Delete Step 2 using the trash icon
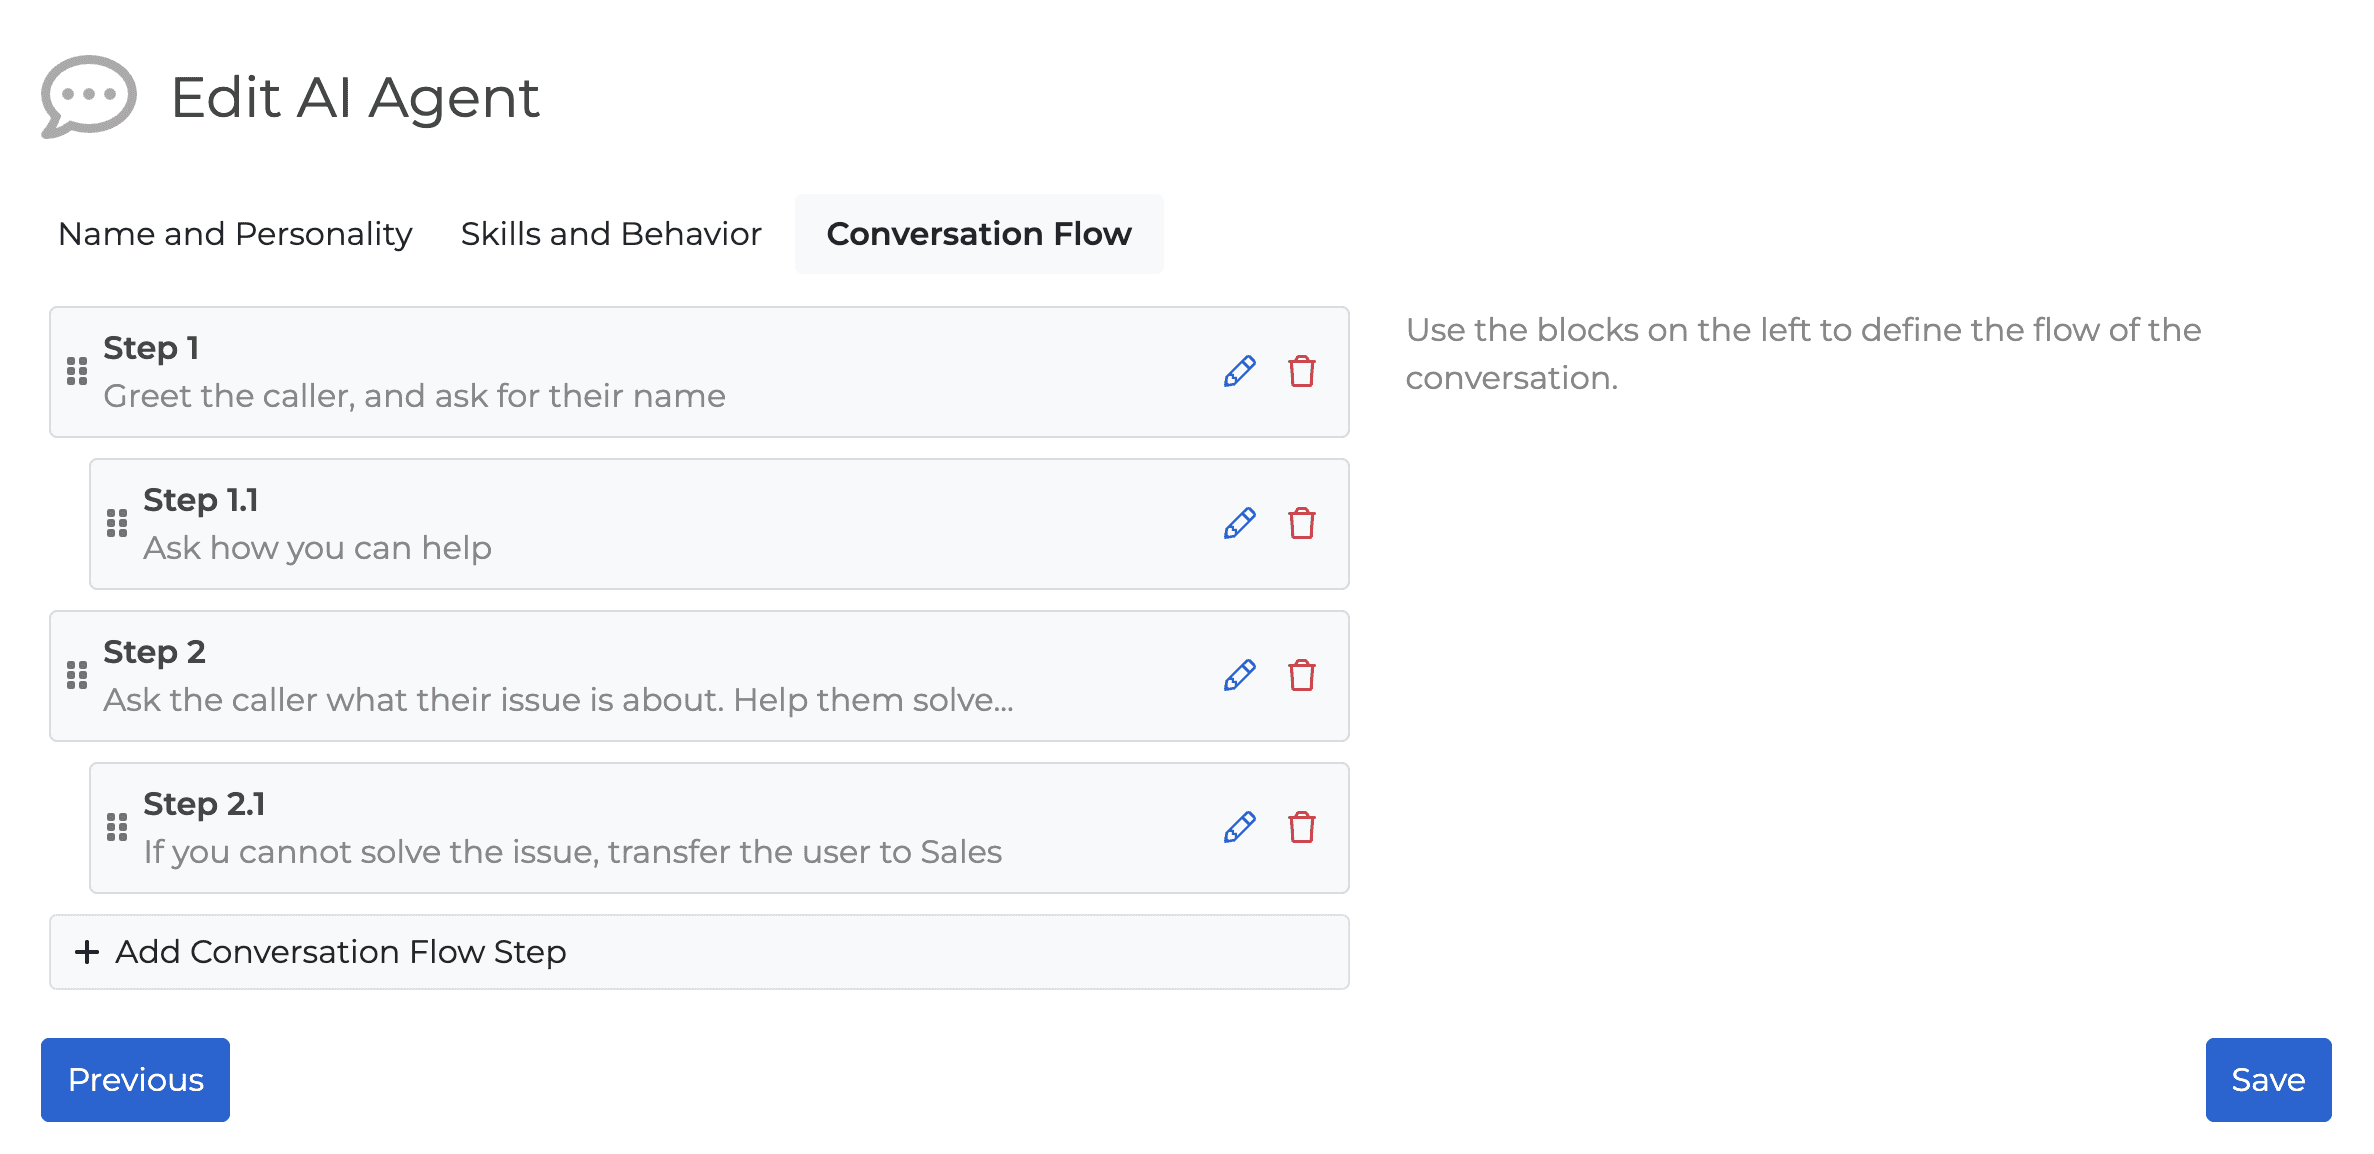 pyautogui.click(x=1301, y=676)
